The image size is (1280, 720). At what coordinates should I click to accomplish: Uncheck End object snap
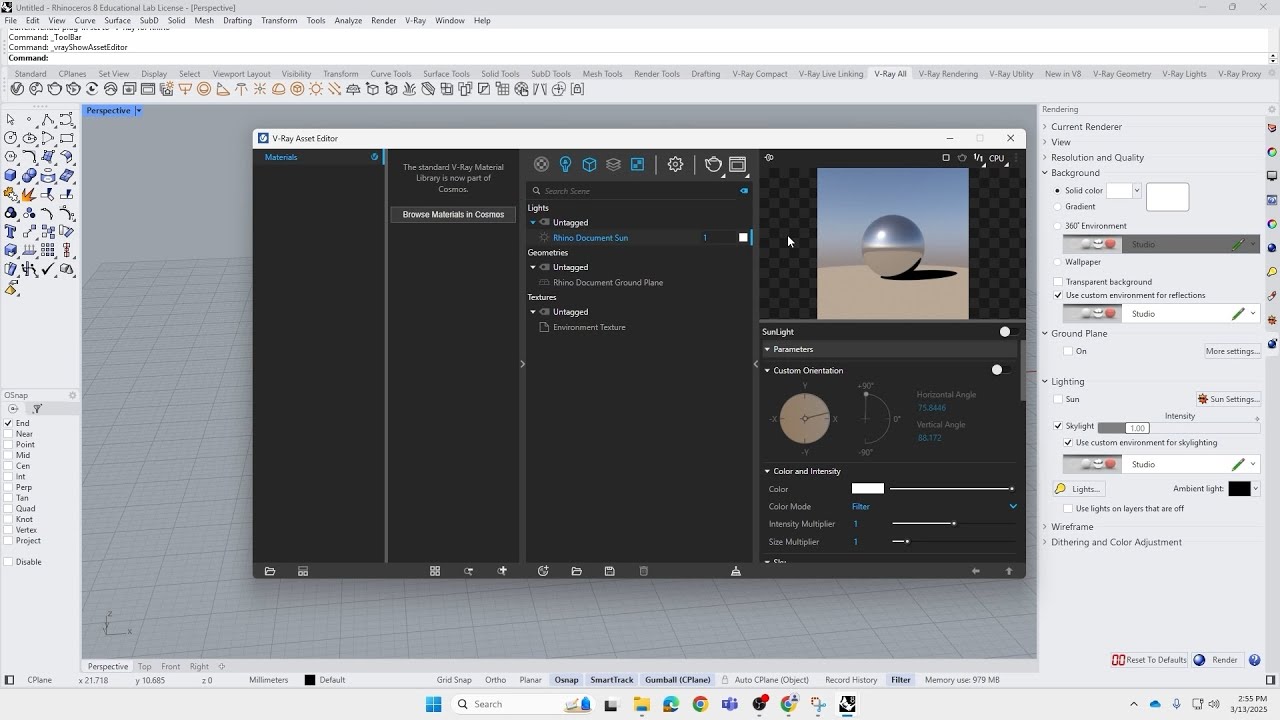[x=8, y=423]
